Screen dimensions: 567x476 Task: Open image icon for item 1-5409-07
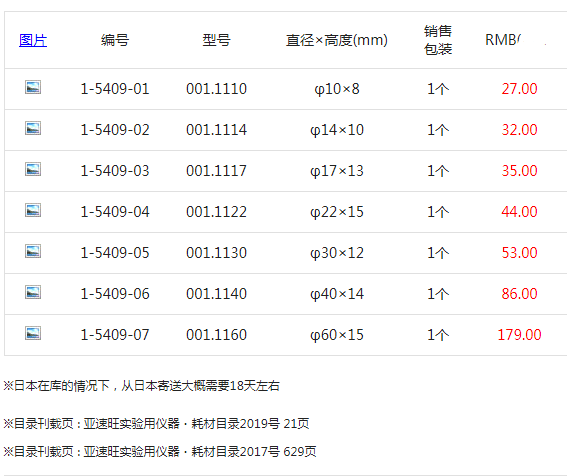point(33,333)
